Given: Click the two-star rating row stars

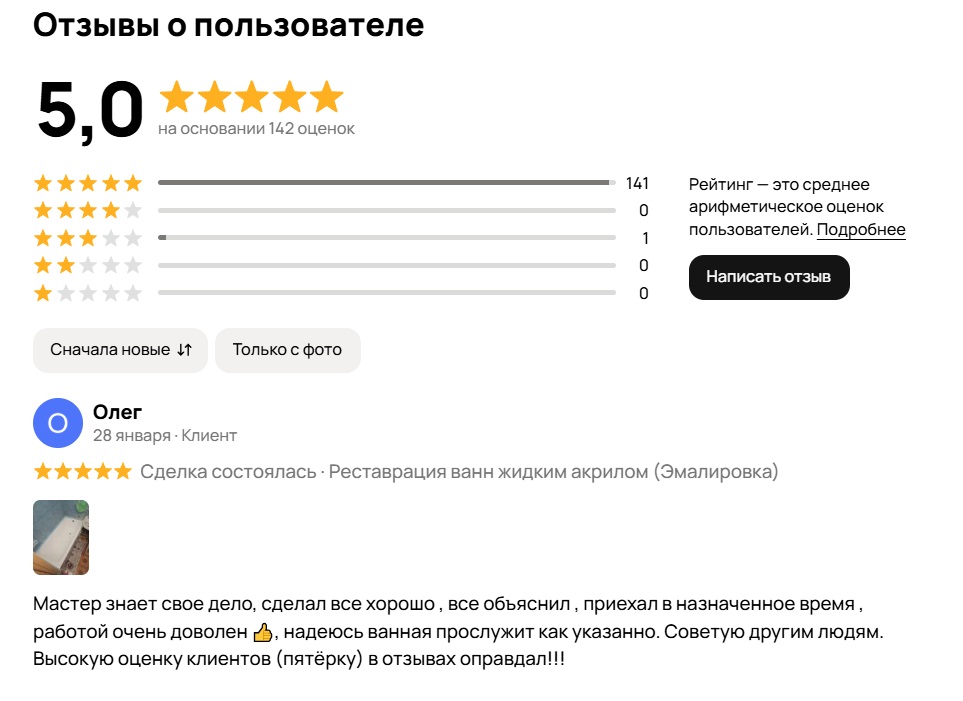Looking at the screenshot, I should click(x=88, y=266).
